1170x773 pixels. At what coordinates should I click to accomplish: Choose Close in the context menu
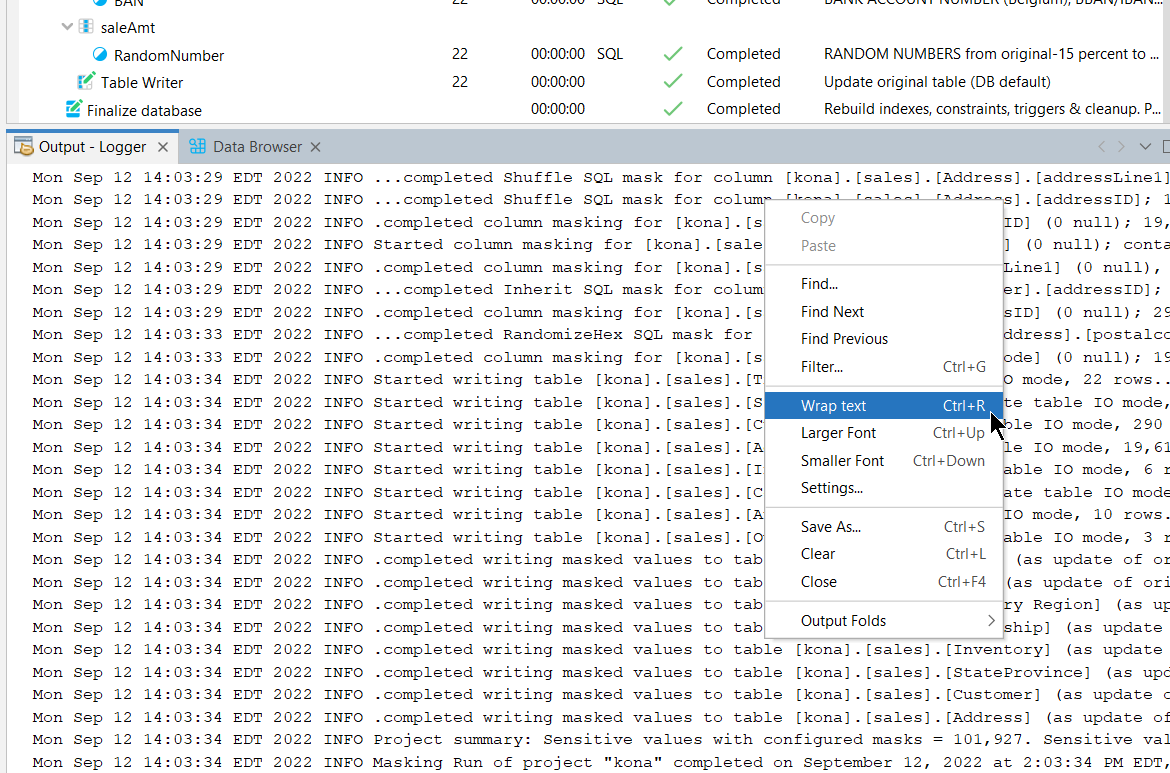(884, 581)
